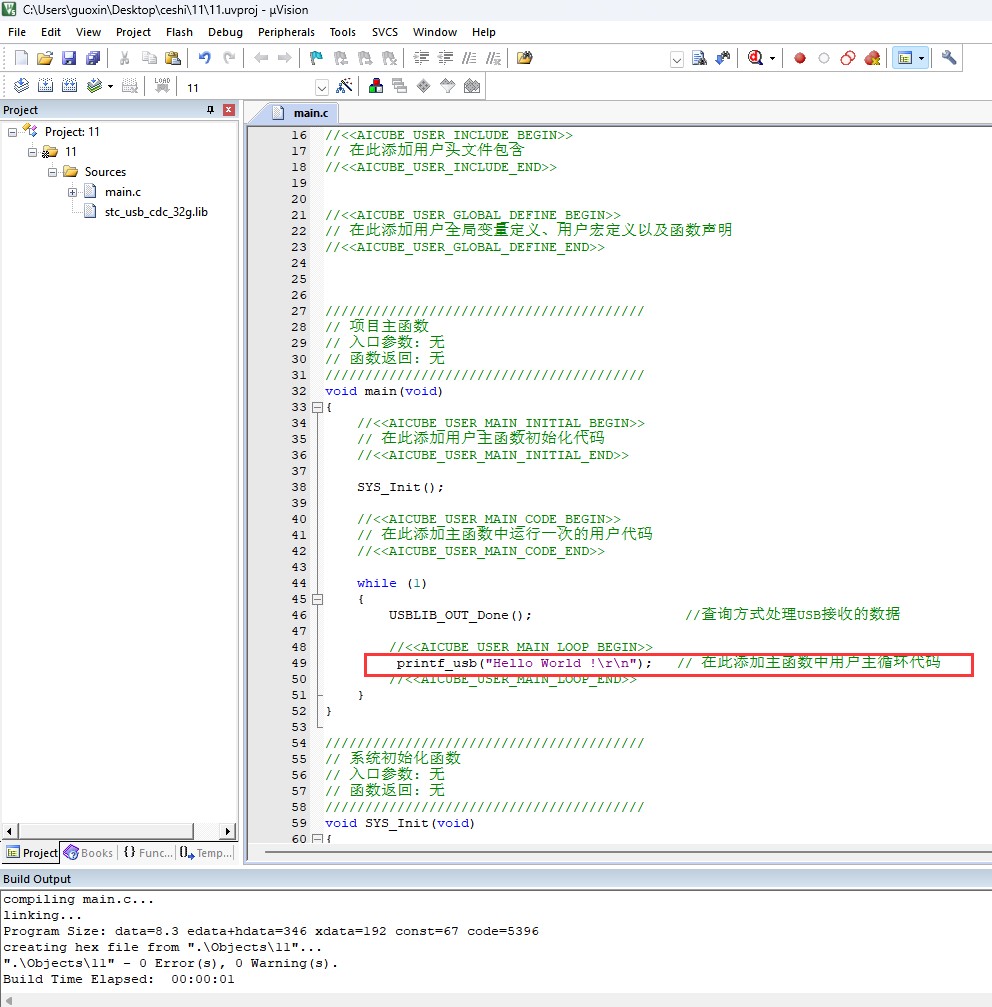Image resolution: width=992 pixels, height=1007 pixels.
Task: Rebuild all target files
Action: tap(69, 86)
